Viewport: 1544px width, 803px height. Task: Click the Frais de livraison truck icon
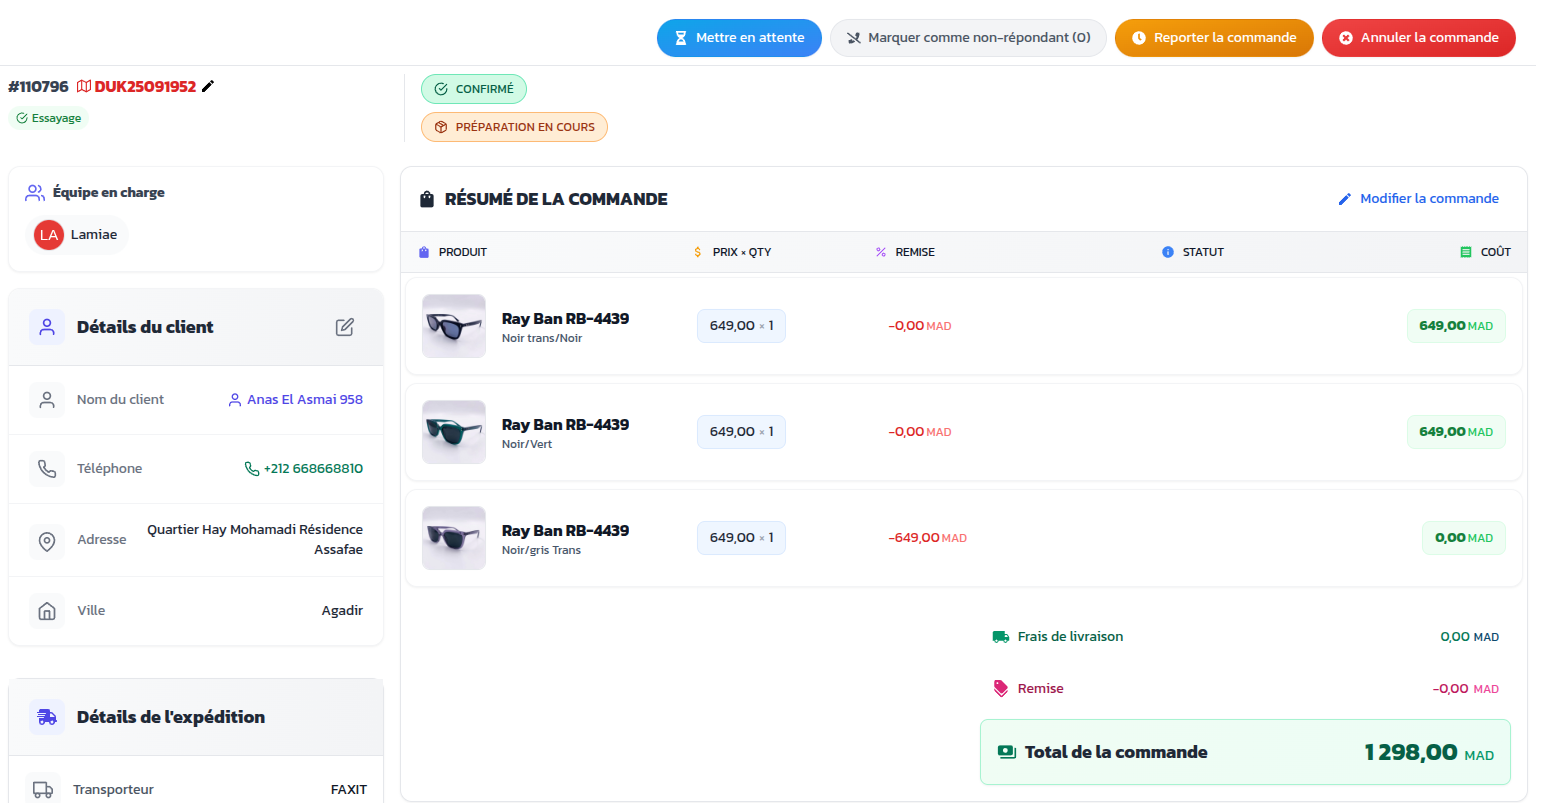[1001, 637]
